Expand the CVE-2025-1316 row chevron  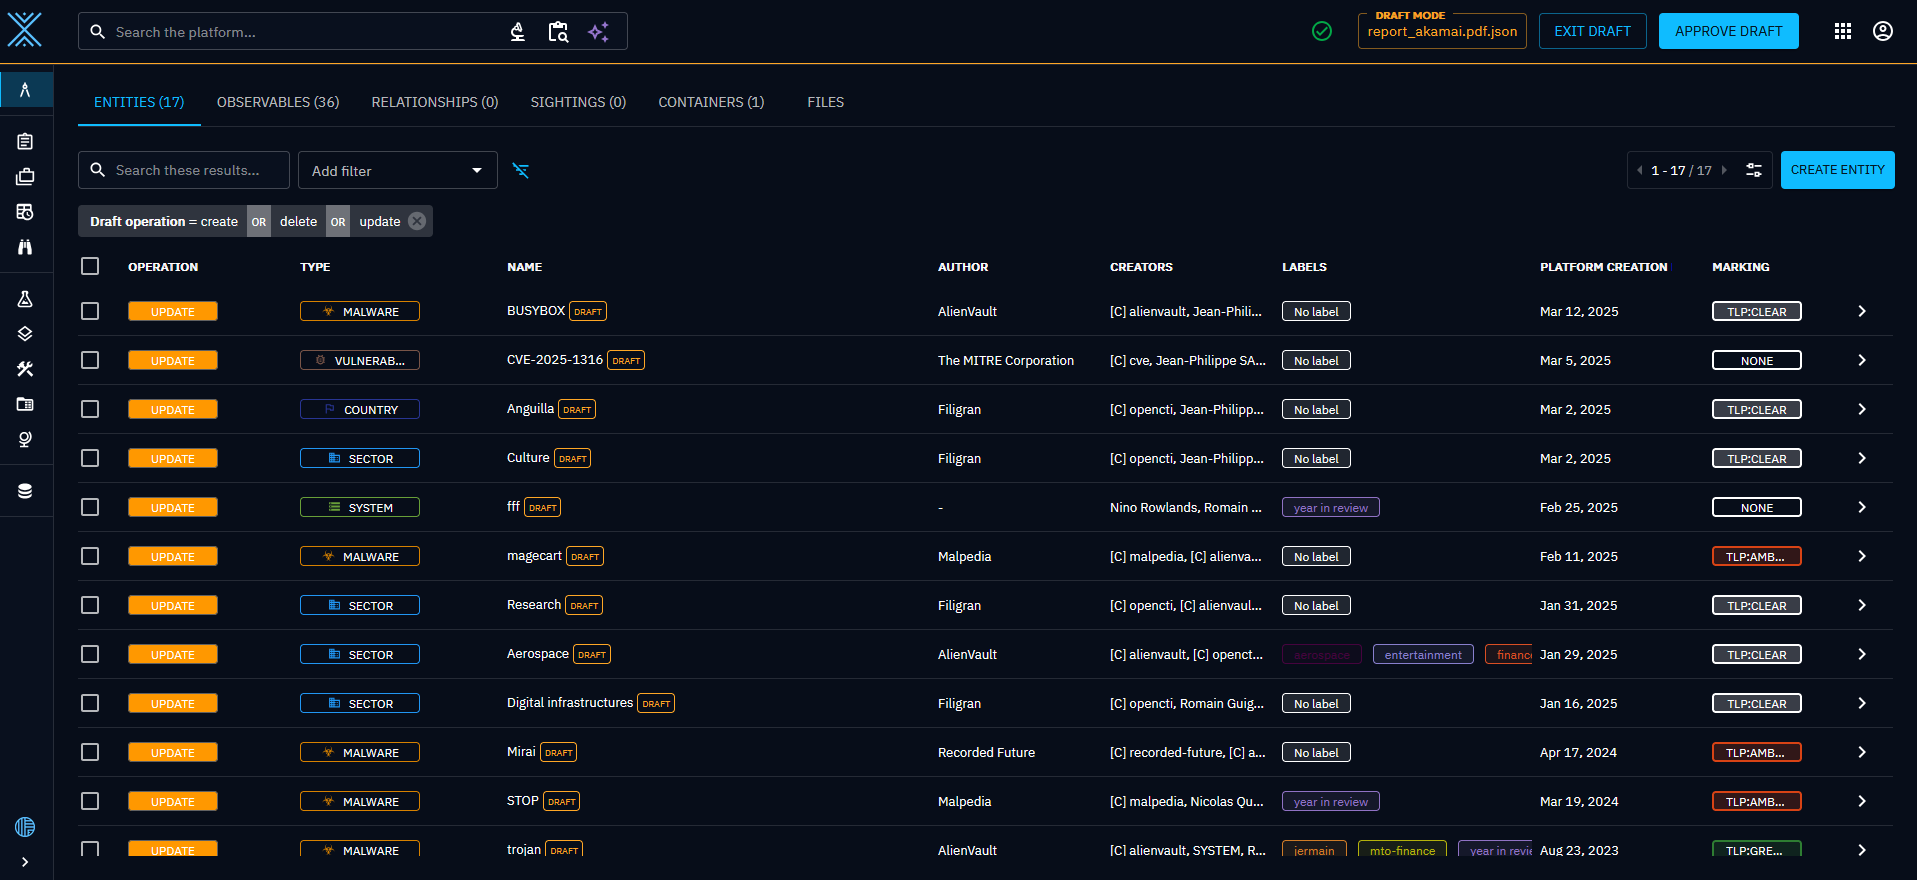(1862, 360)
